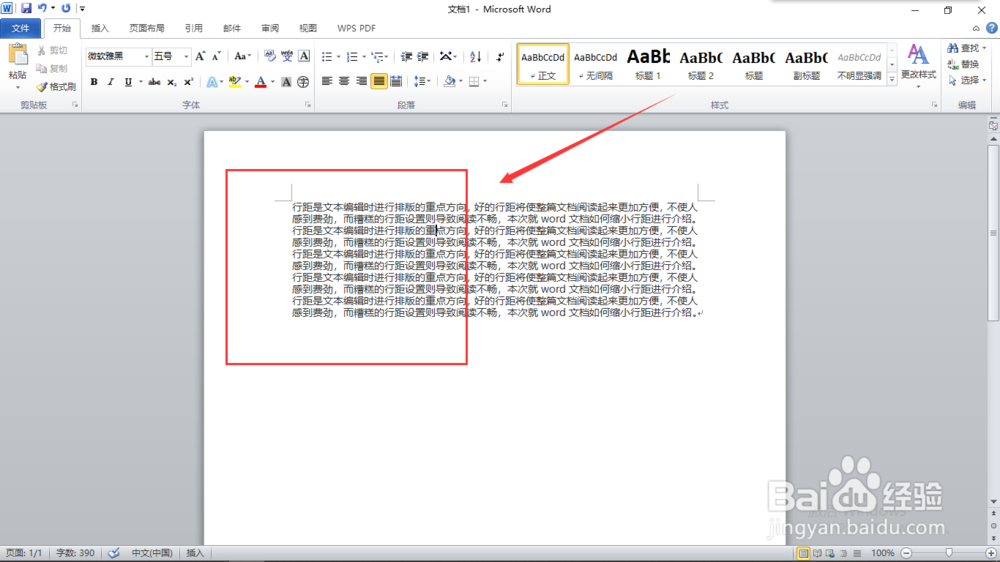The width and height of the screenshot is (1000, 562).
Task: Apply character border icon
Action: click(304, 56)
